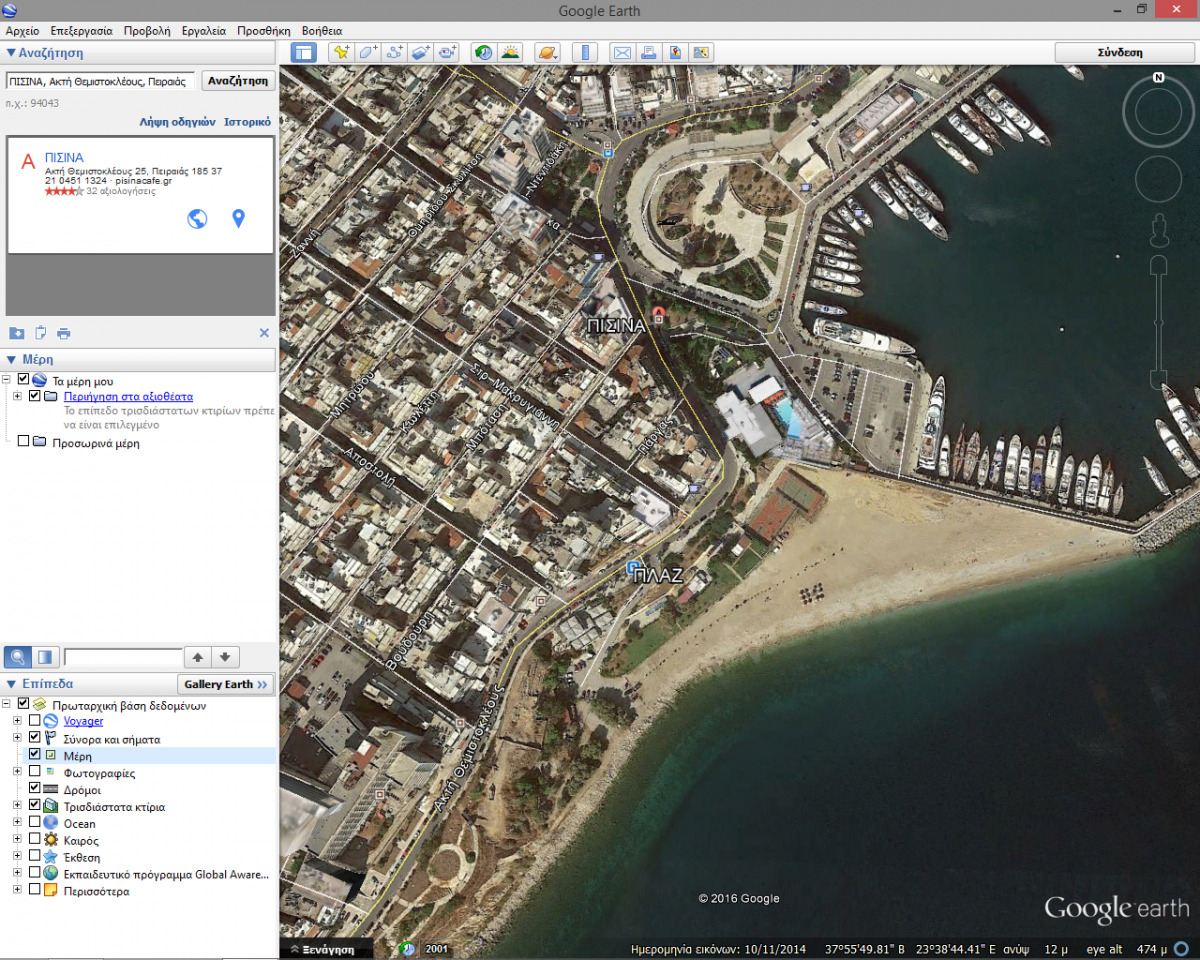Viewport: 1200px width, 960px height.
Task: Open the Ιστορικό search history link
Action: click(x=247, y=122)
